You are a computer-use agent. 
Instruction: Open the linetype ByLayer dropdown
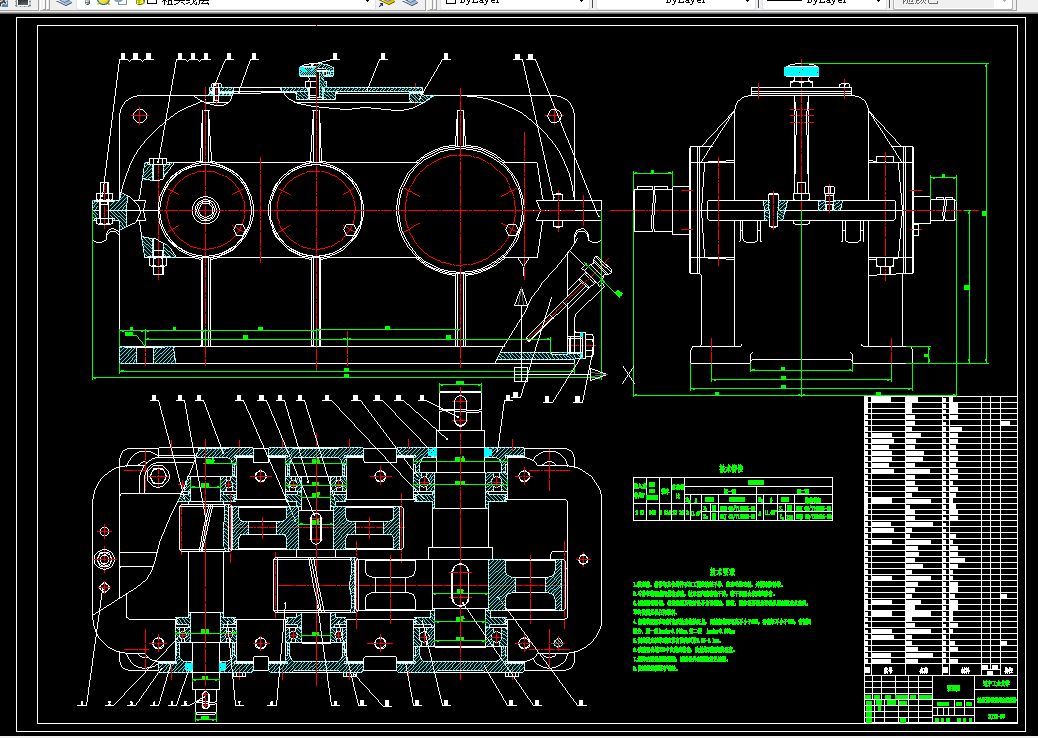click(x=675, y=2)
